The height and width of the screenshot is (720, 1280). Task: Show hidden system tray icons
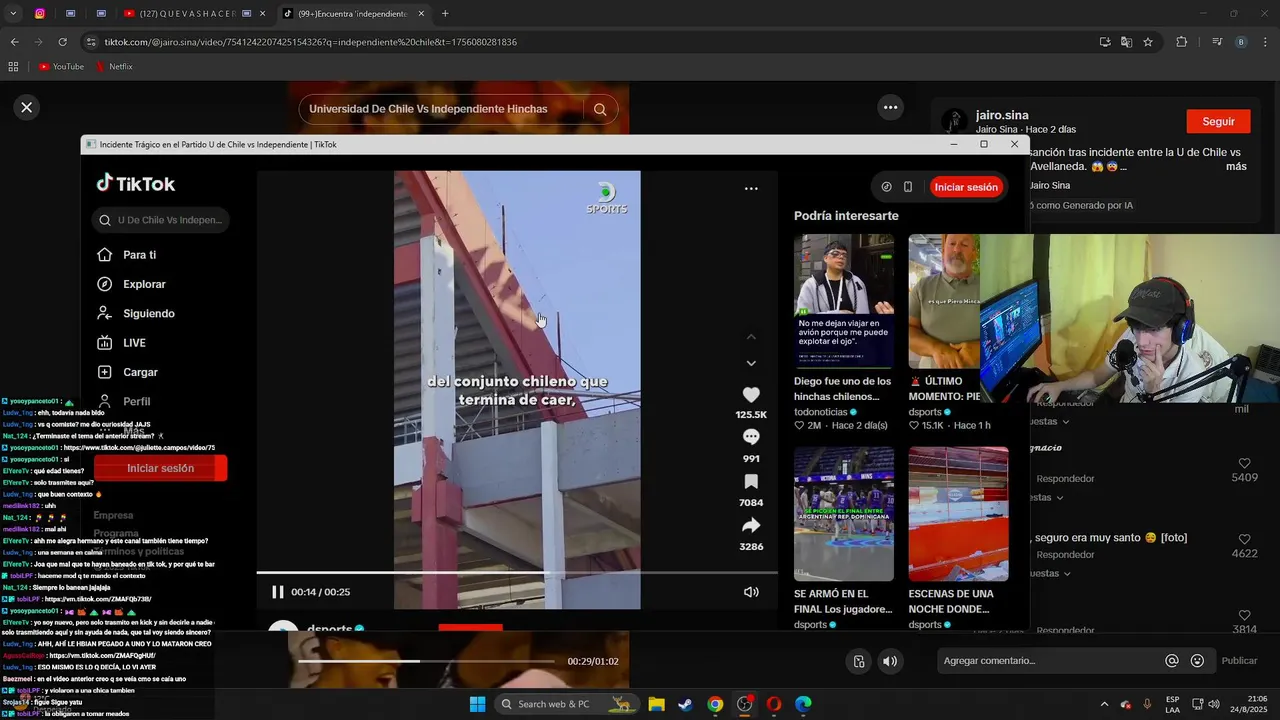1104,704
